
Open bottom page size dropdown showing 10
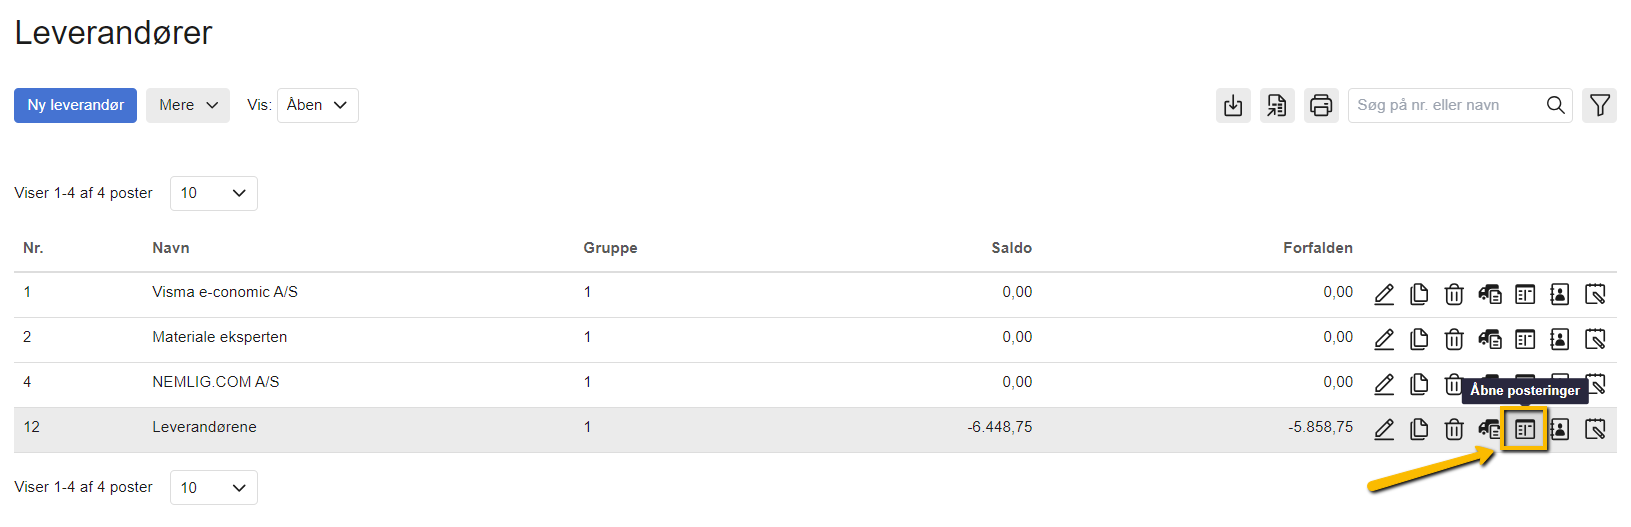coord(213,487)
